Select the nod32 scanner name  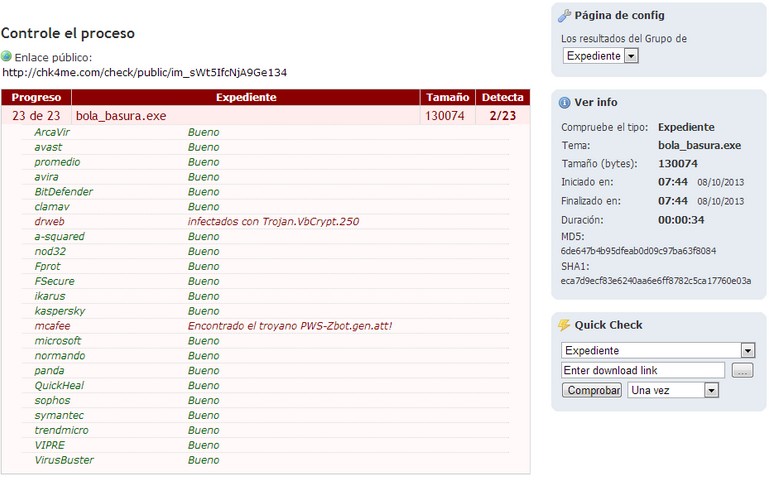click(50, 252)
